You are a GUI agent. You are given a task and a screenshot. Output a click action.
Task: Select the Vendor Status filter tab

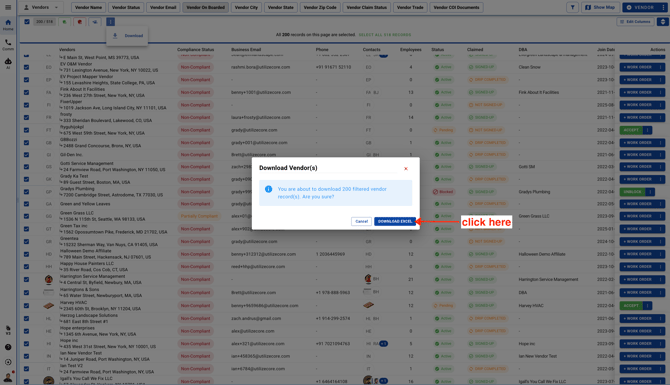point(126,7)
